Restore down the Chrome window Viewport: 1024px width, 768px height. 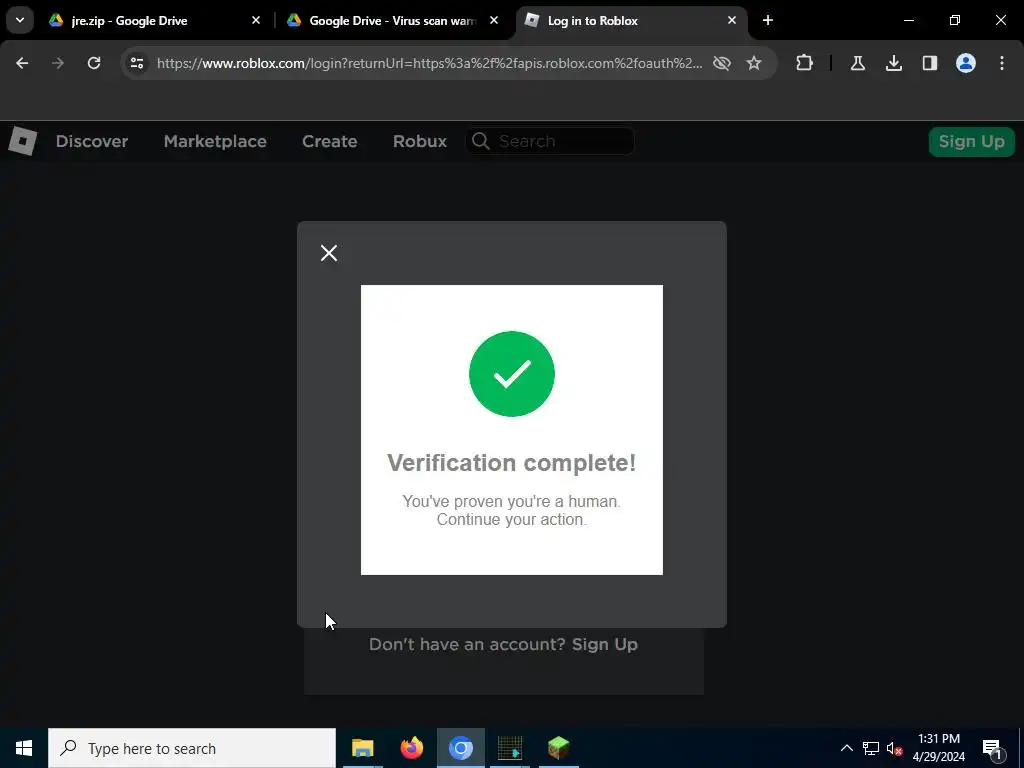pyautogui.click(x=955, y=20)
